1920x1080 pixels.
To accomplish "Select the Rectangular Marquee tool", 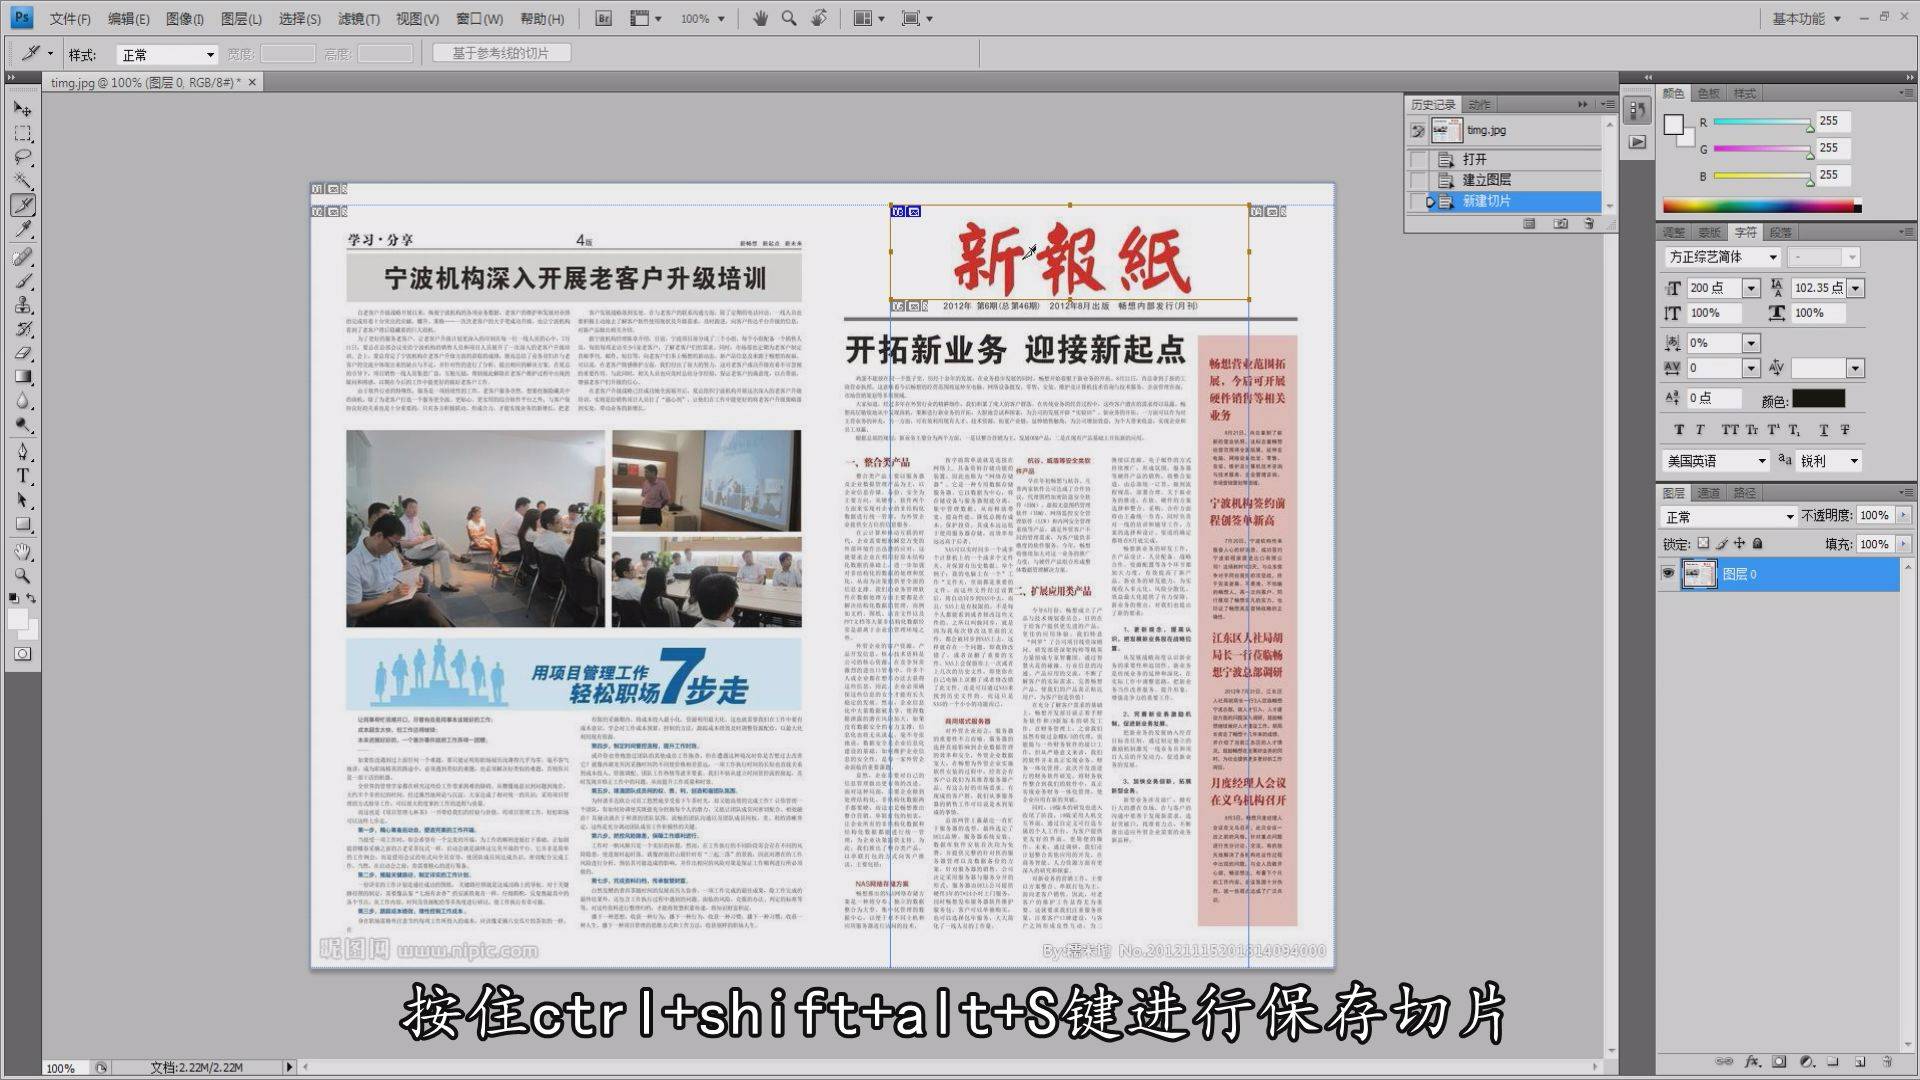I will point(22,133).
